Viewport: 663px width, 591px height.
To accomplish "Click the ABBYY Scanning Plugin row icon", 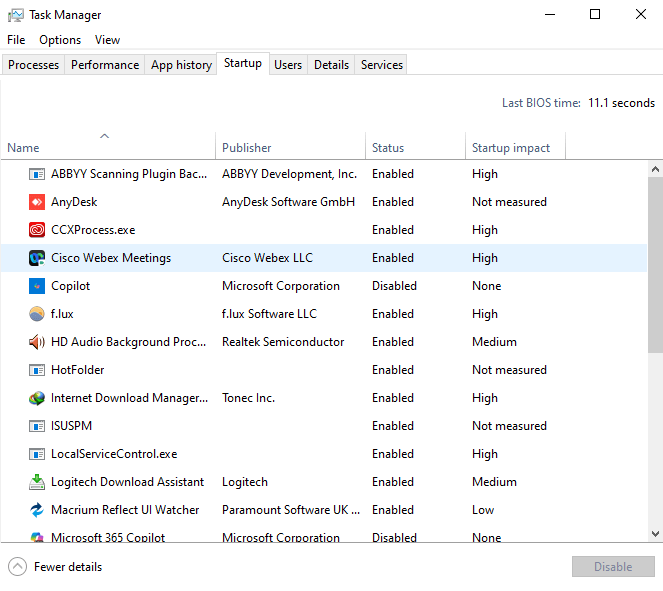I will (37, 174).
